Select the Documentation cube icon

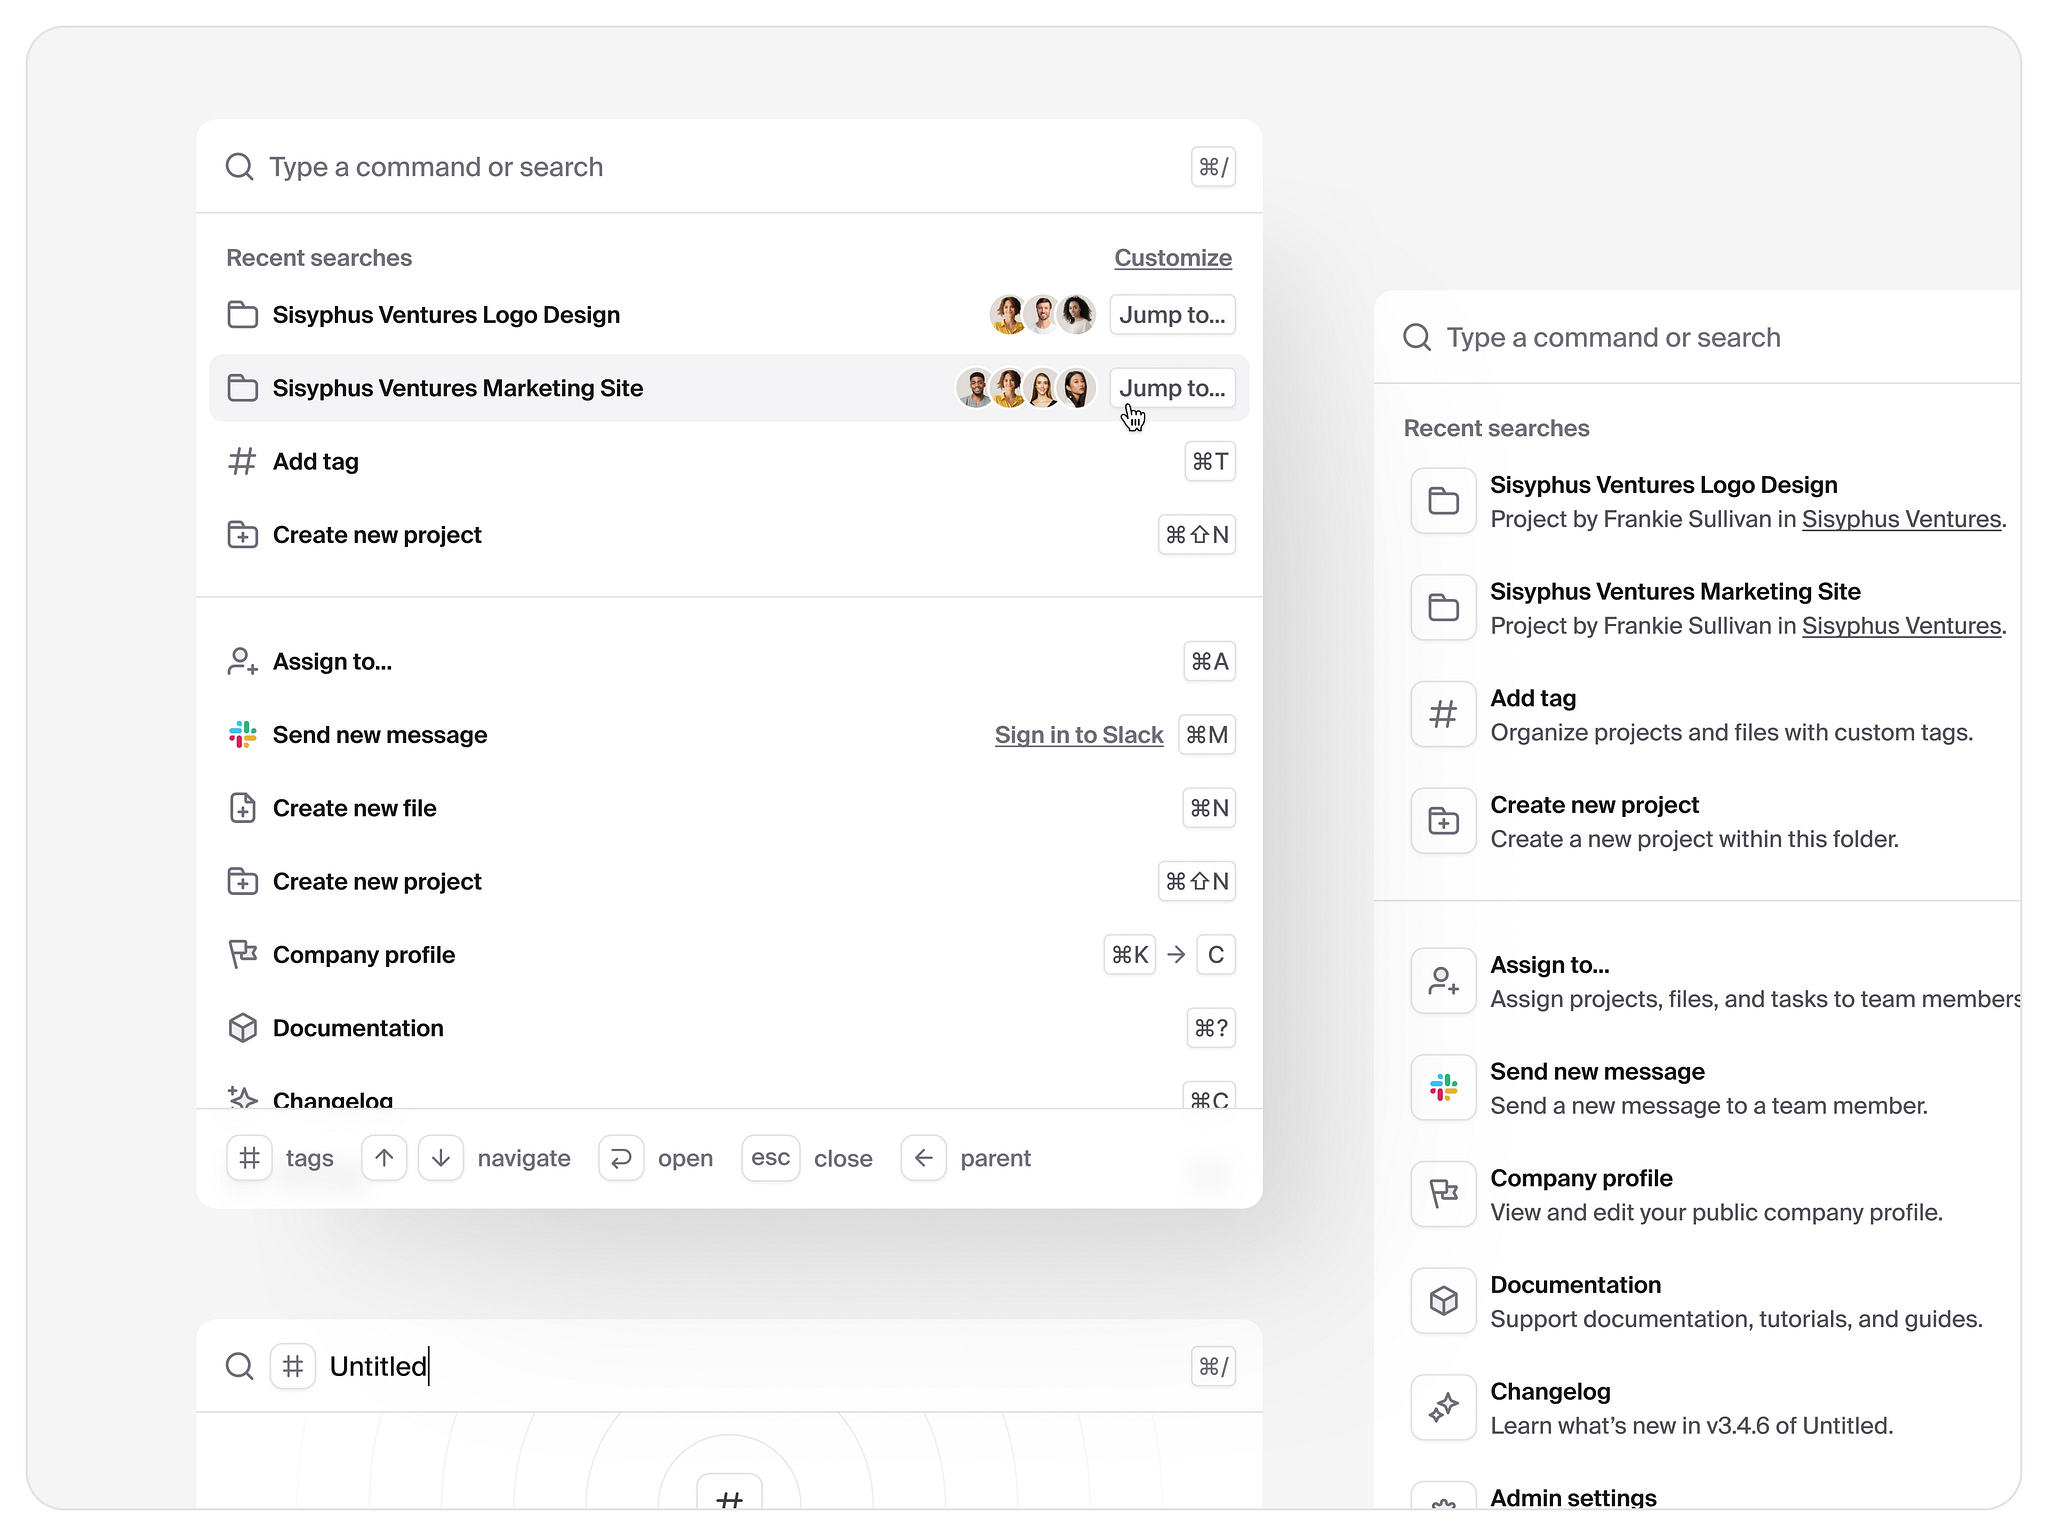(x=242, y=1028)
